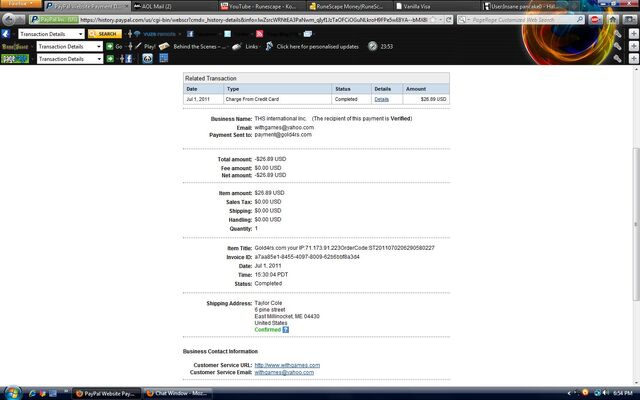The height and width of the screenshot is (400, 640).
Task: Click the panda face icon on third toolbar
Action: [x=147, y=58]
